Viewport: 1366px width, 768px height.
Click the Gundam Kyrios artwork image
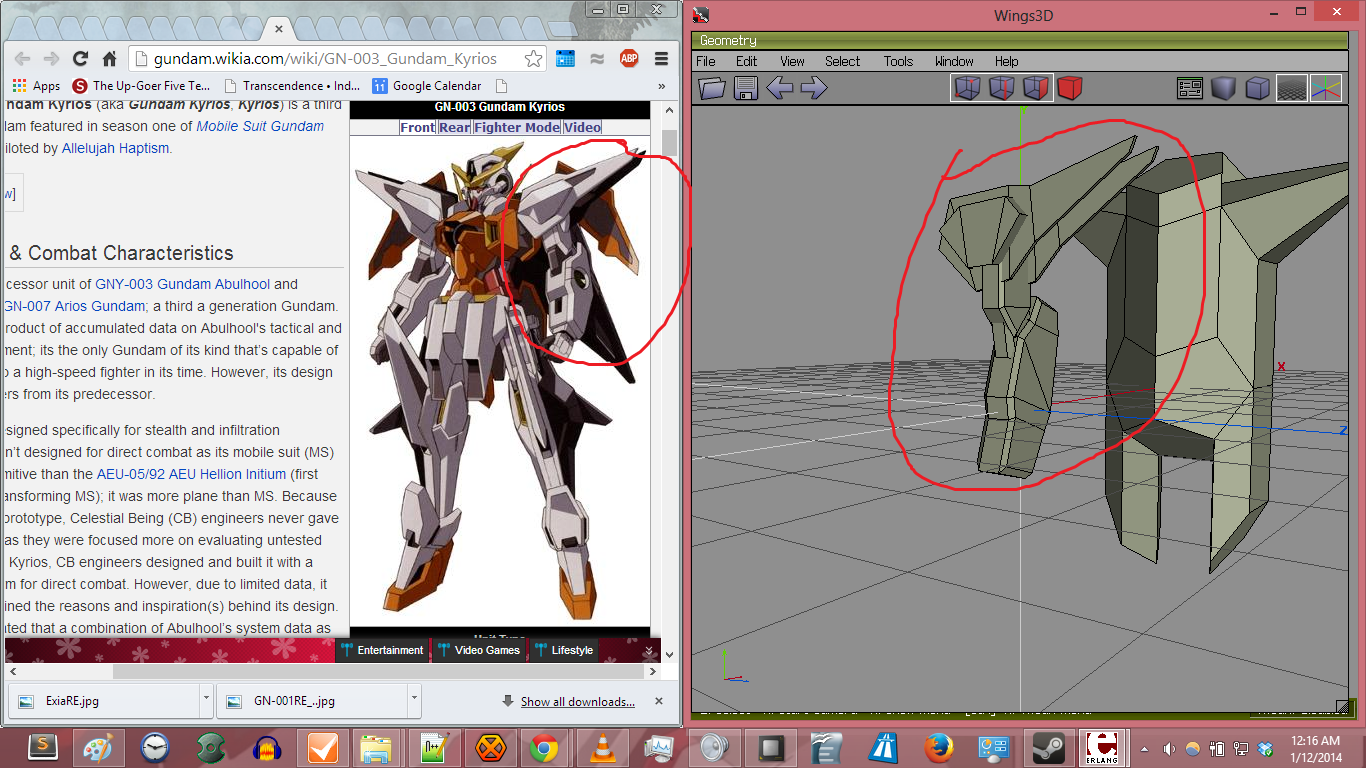pos(500,380)
